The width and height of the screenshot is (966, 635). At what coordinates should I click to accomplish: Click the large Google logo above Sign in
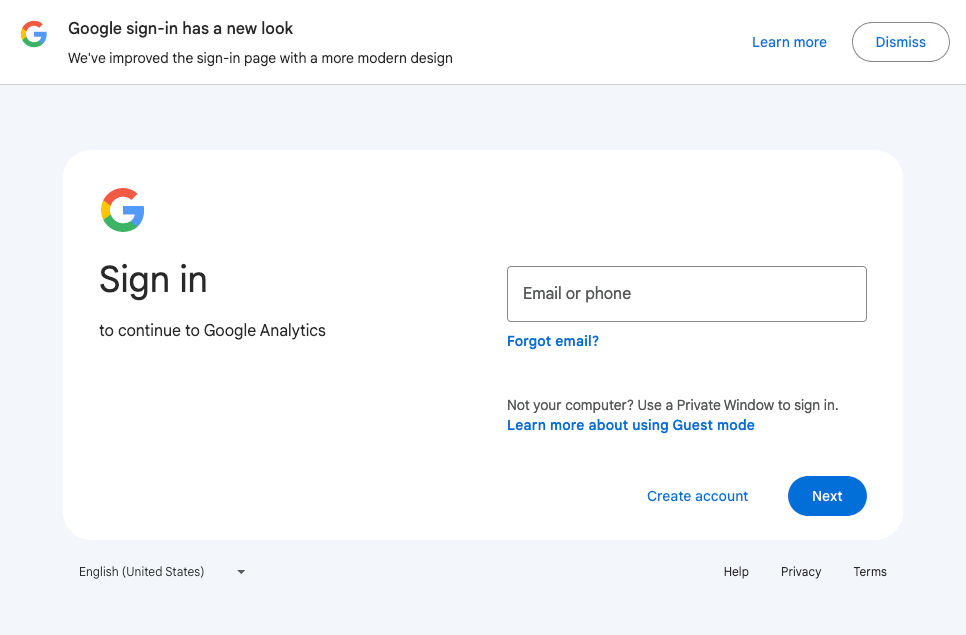[x=123, y=210]
